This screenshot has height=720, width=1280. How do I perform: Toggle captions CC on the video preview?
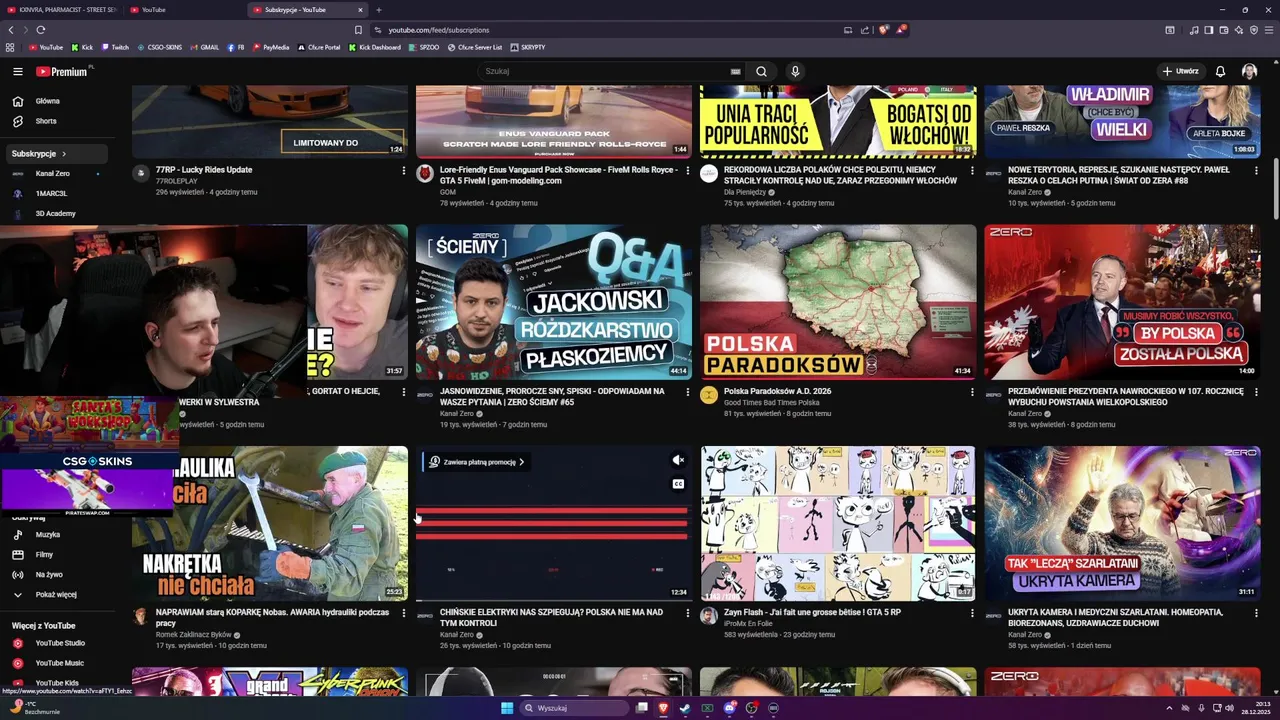[x=678, y=484]
